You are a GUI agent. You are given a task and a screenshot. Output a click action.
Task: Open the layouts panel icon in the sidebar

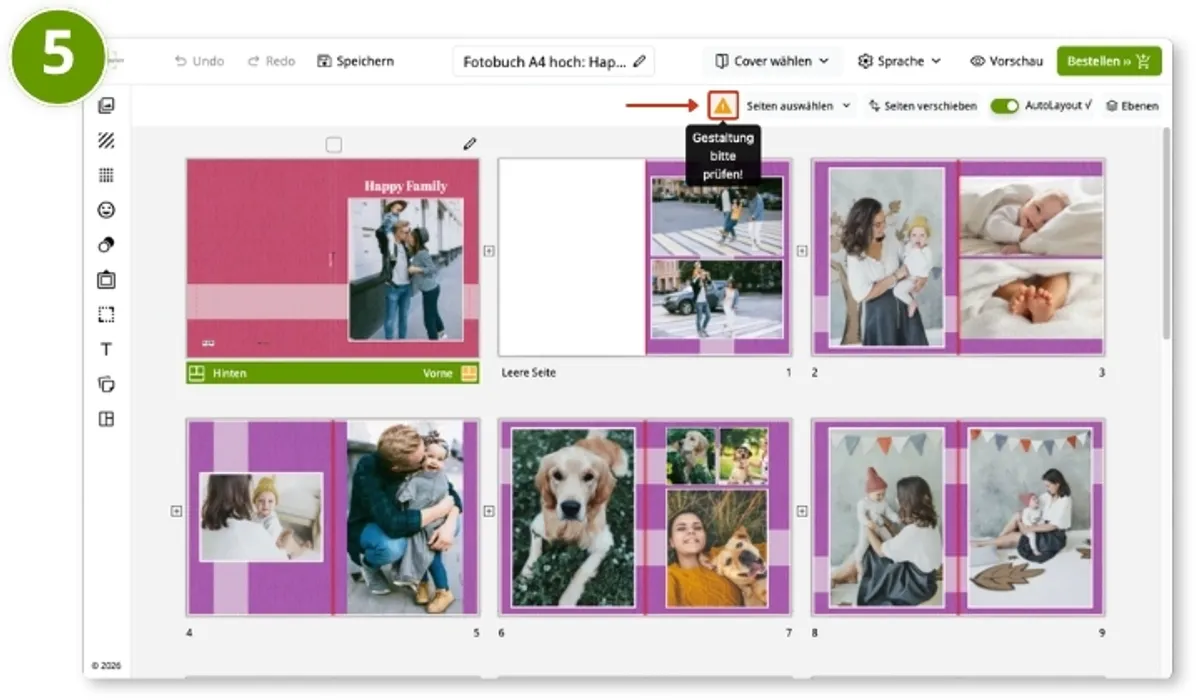point(106,419)
